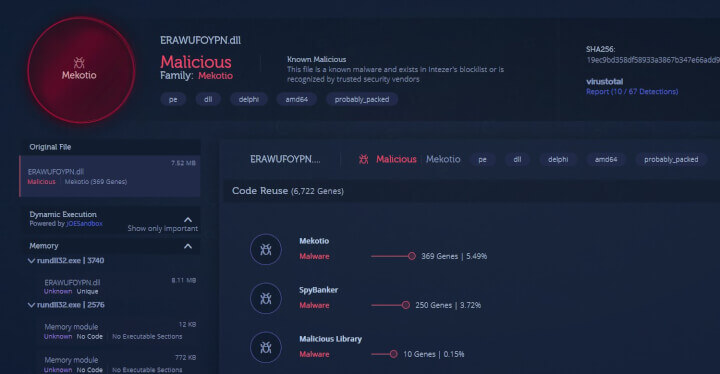
Task: Toggle Show only important option
Action: (163, 228)
